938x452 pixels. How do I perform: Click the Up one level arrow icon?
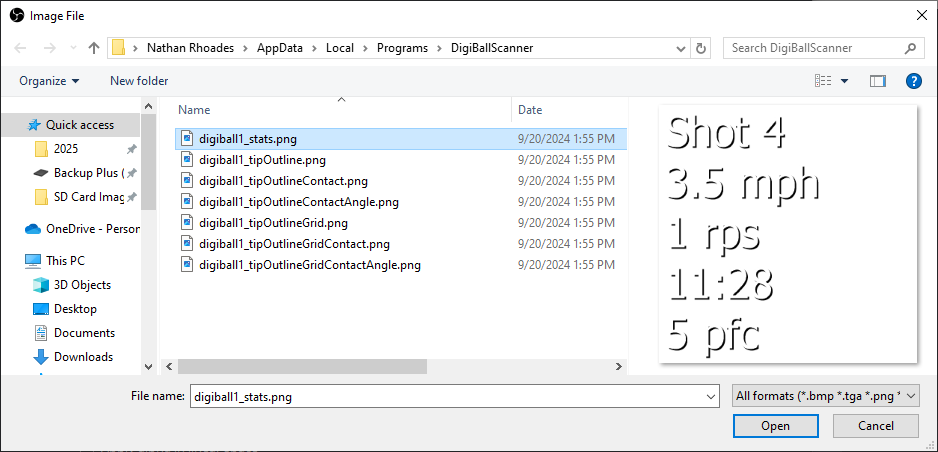click(94, 48)
